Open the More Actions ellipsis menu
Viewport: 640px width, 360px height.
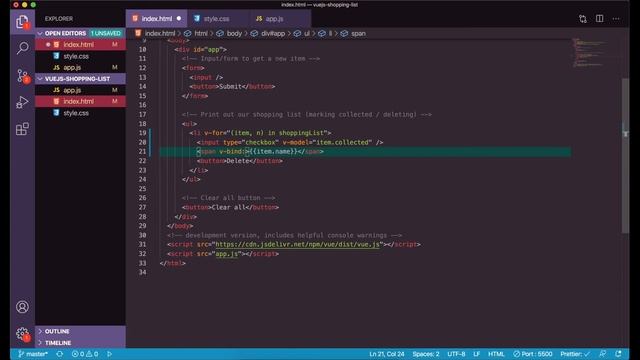click(x=616, y=19)
